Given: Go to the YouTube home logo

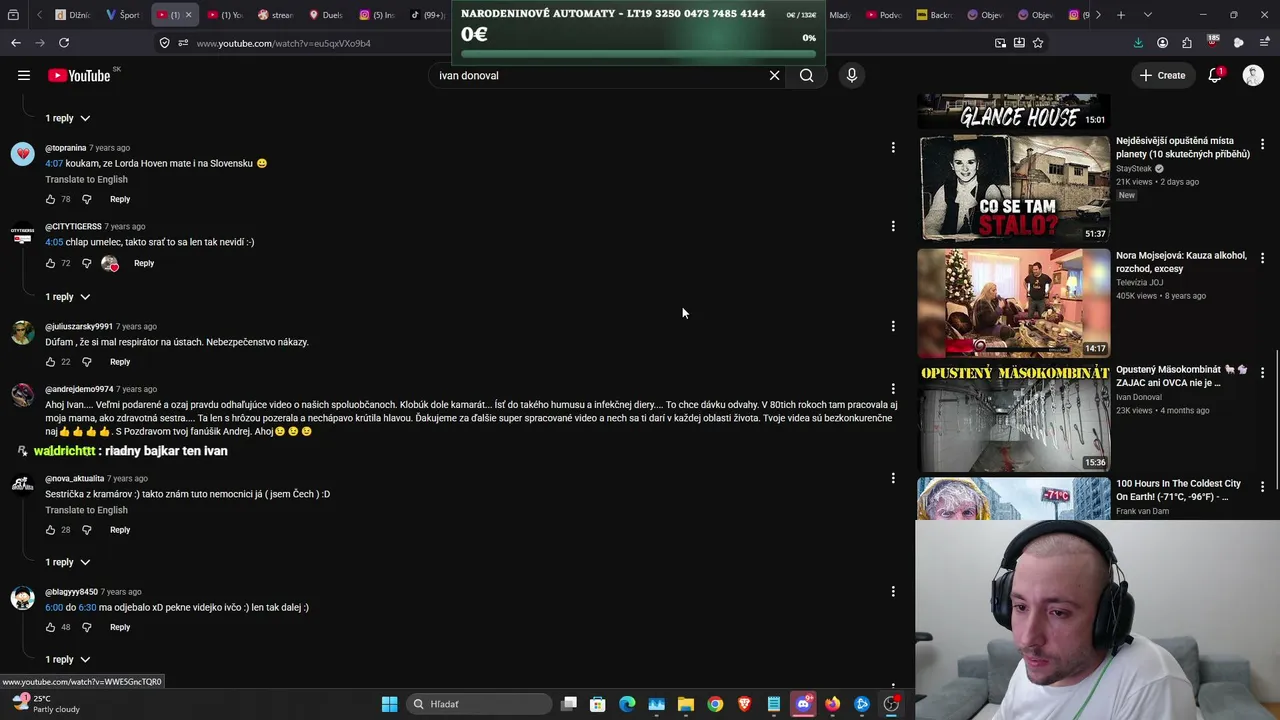Looking at the screenshot, I should tap(79, 76).
